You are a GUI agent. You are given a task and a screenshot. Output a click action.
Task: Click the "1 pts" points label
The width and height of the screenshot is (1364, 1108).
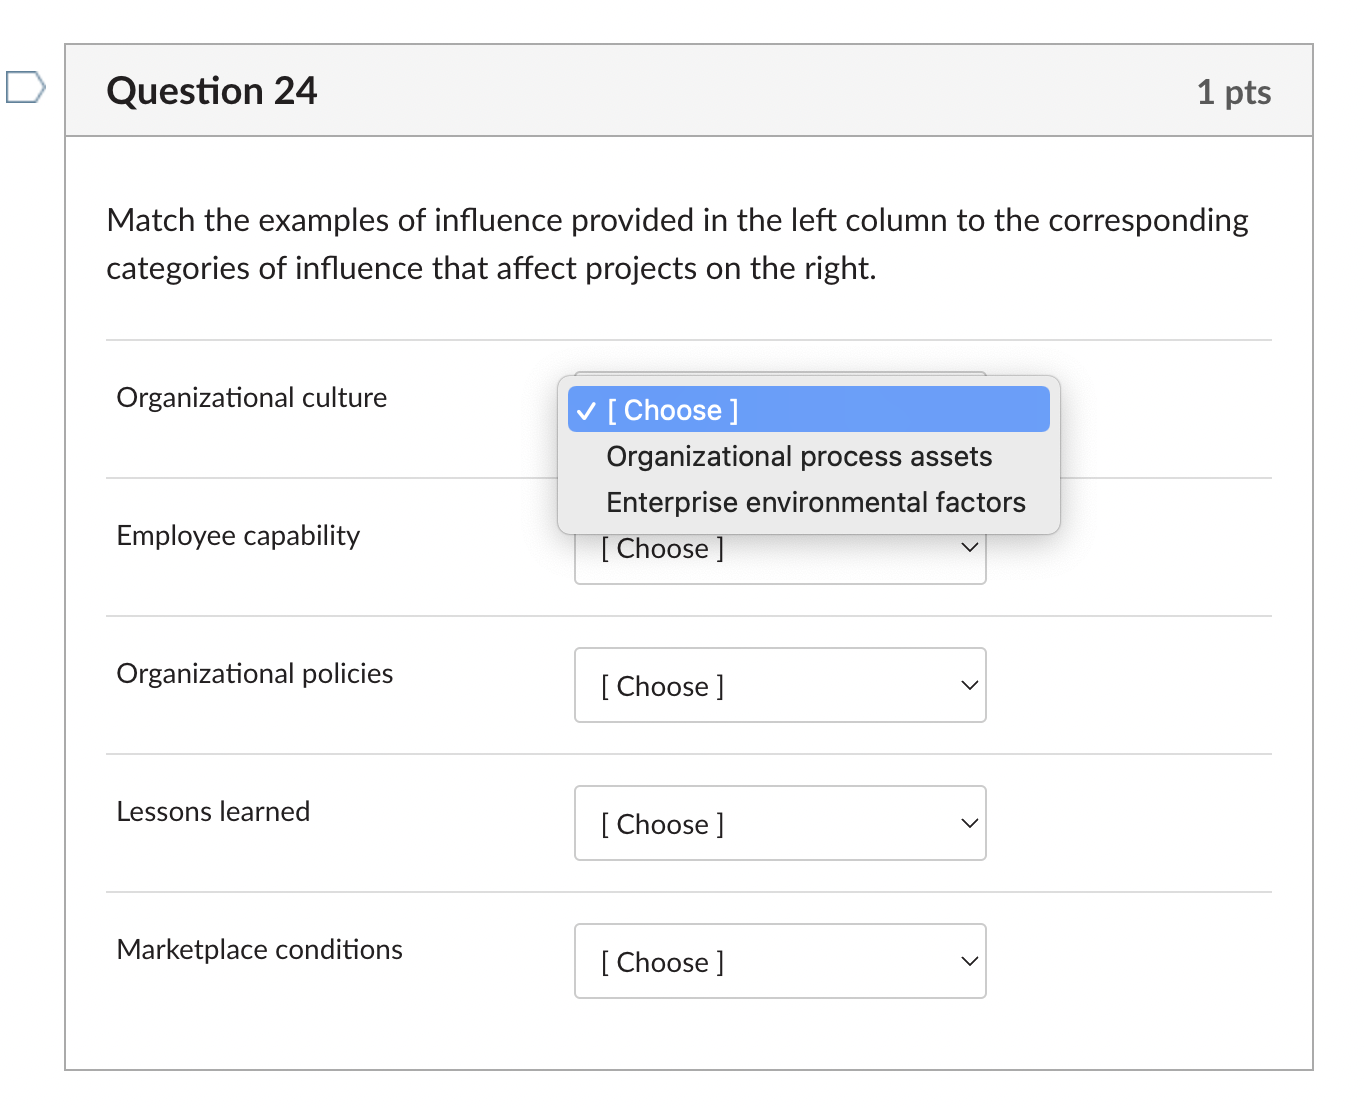coord(1233,93)
